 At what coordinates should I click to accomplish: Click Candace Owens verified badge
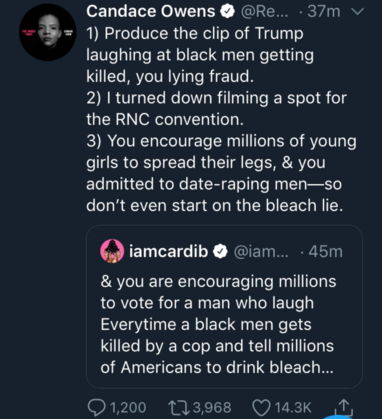pyautogui.click(x=227, y=12)
